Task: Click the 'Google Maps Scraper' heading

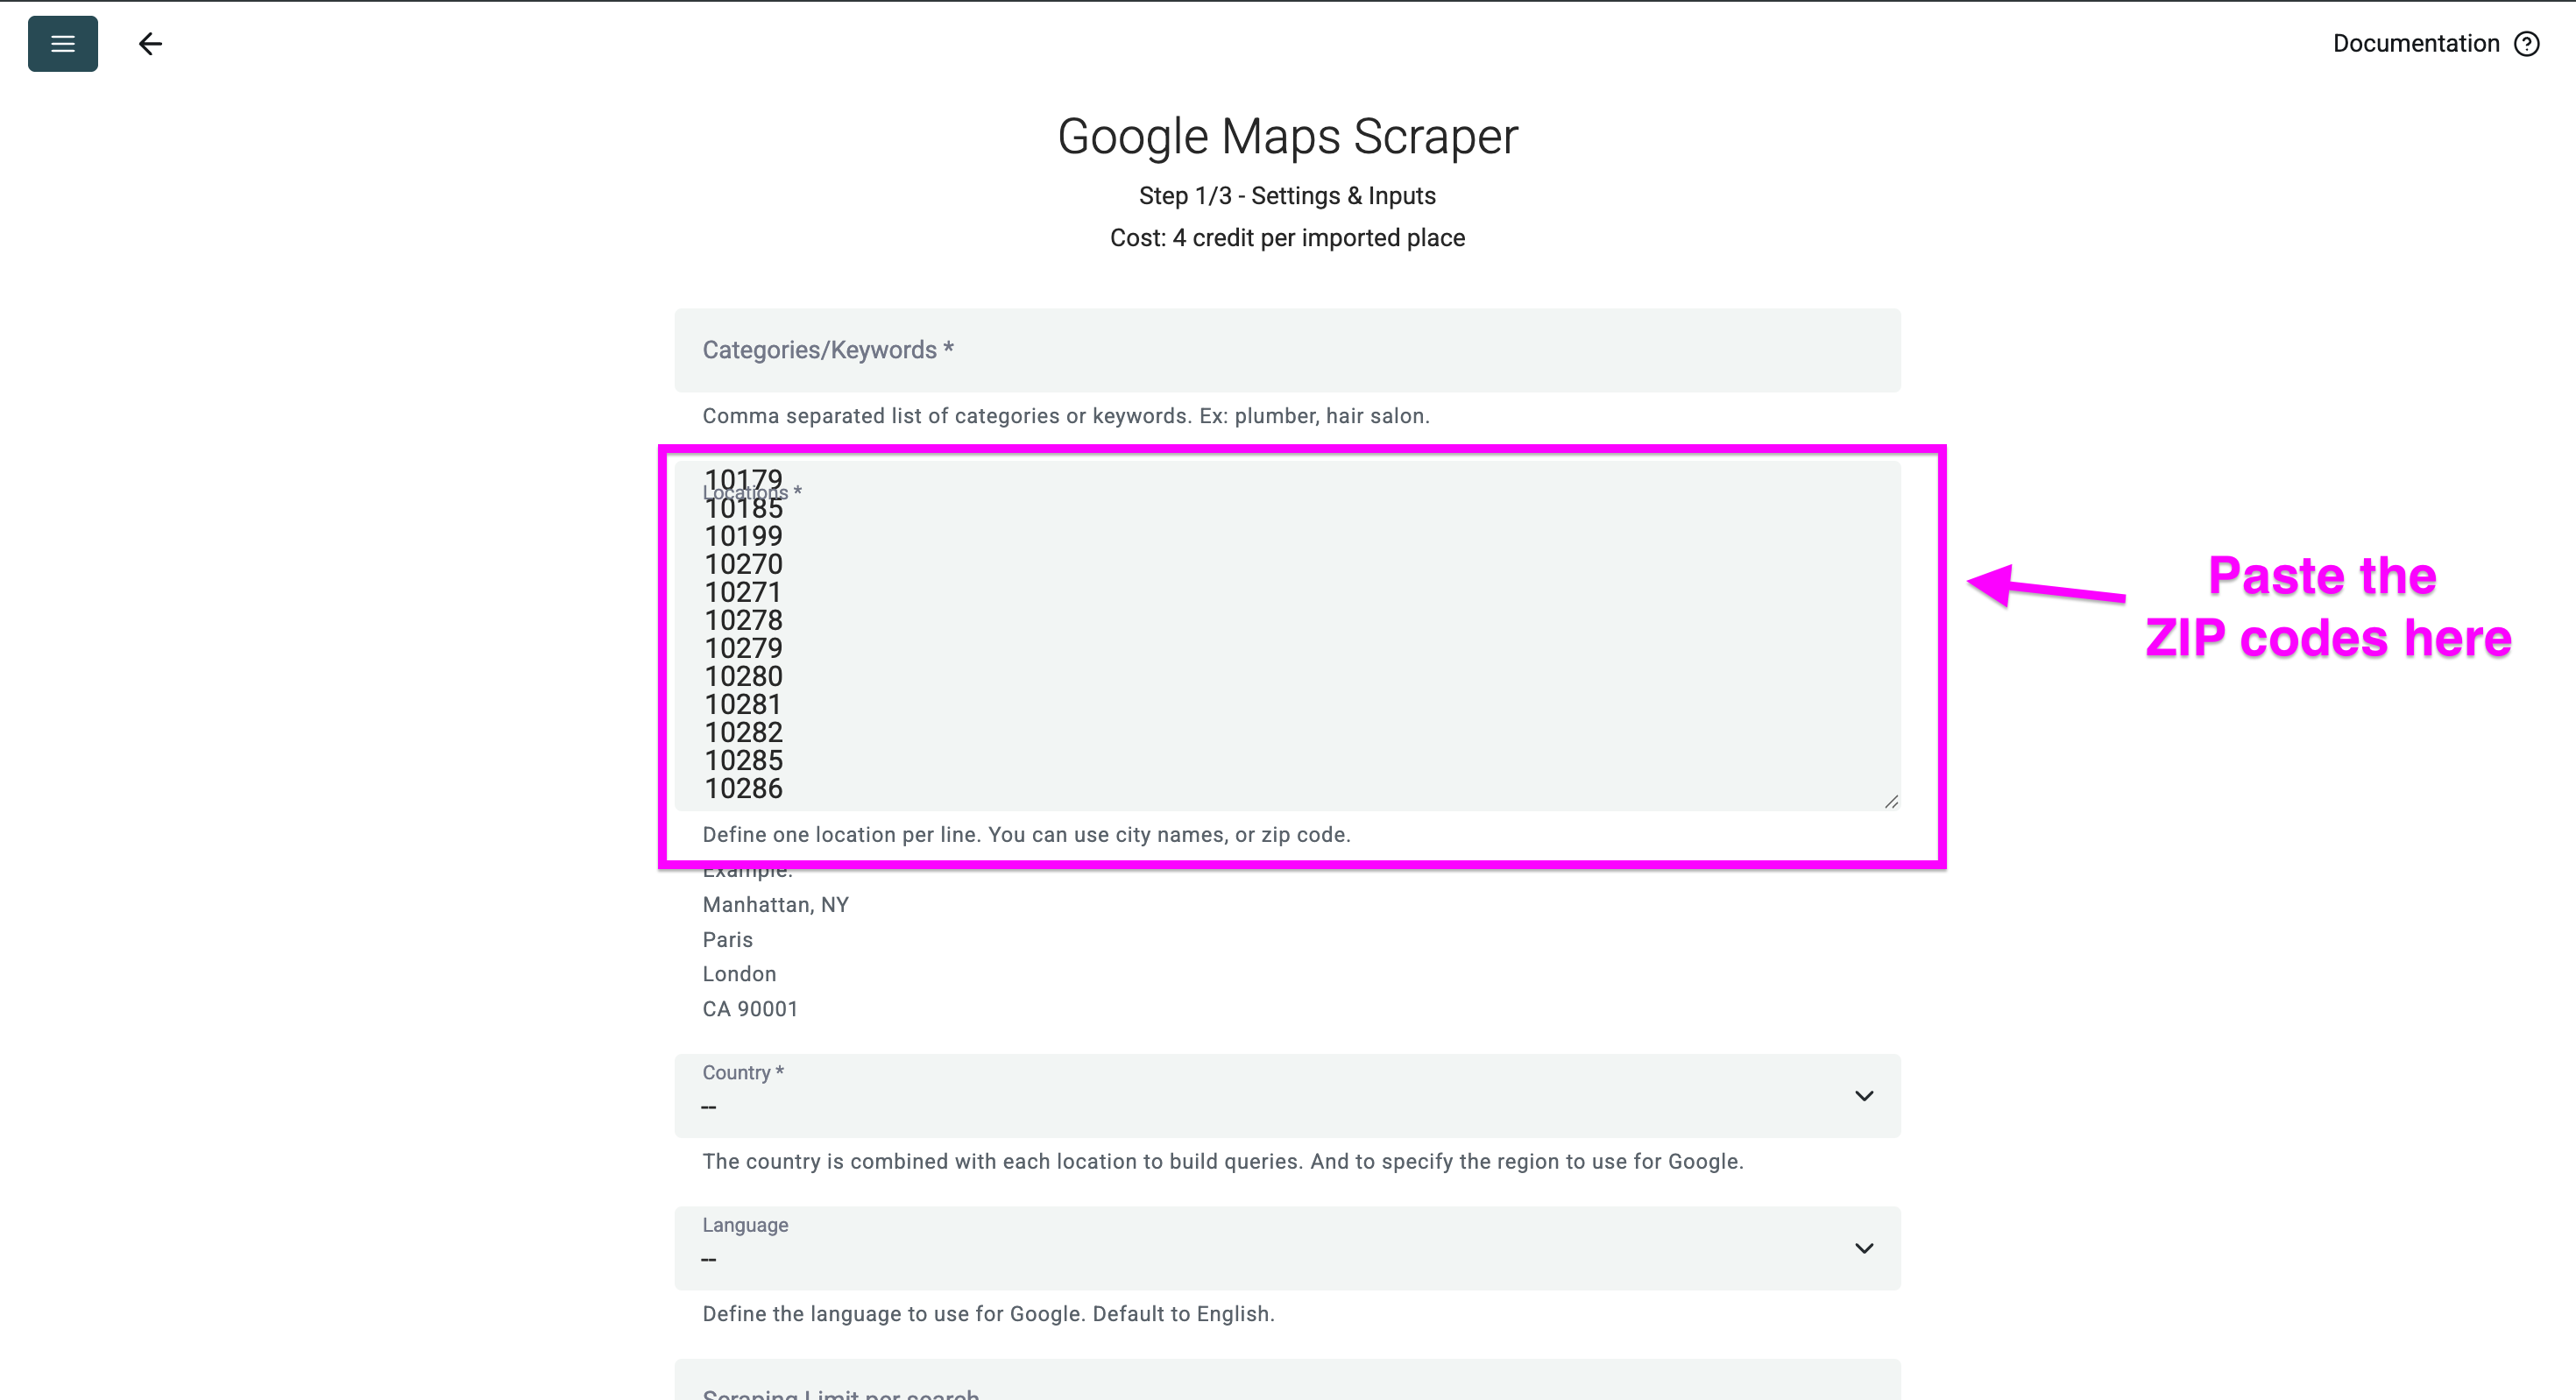Action: click(1287, 136)
